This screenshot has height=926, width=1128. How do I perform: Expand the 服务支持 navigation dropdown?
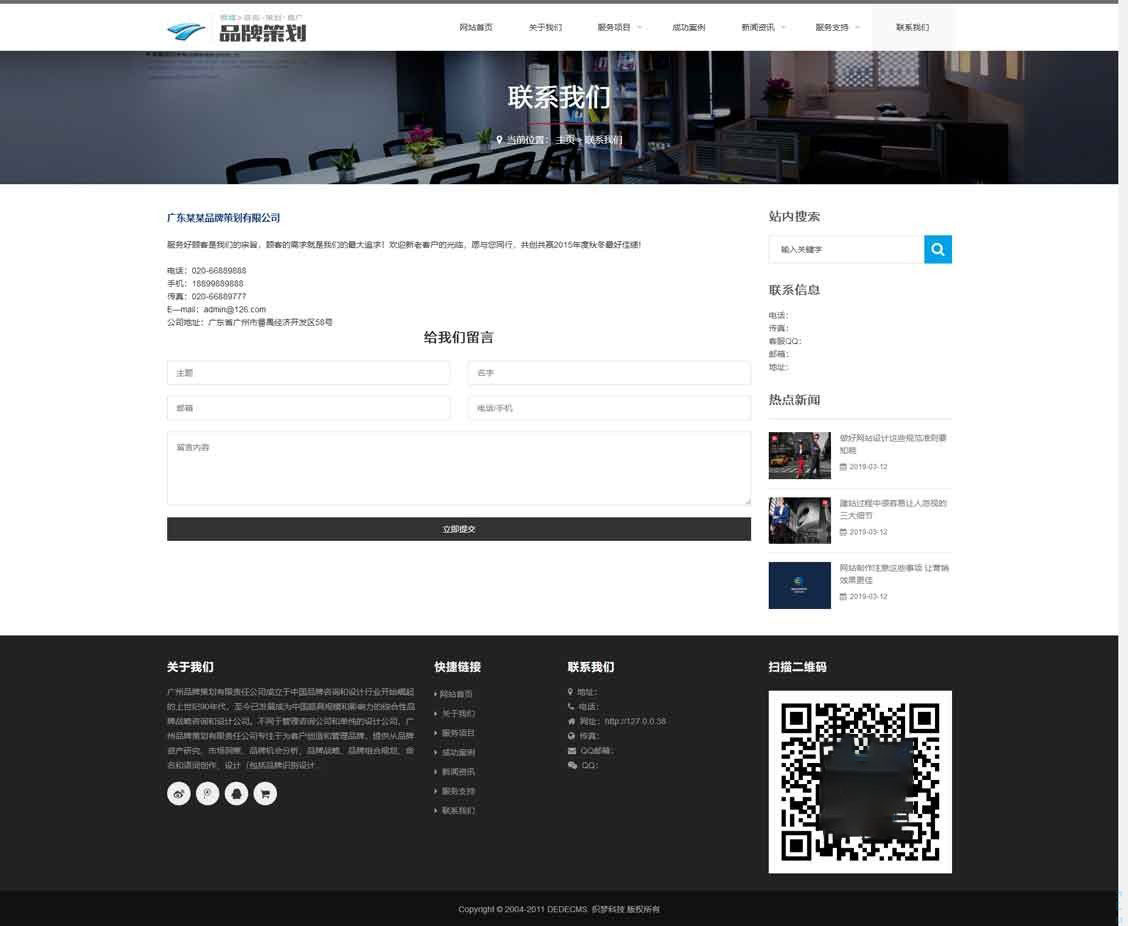(831, 27)
